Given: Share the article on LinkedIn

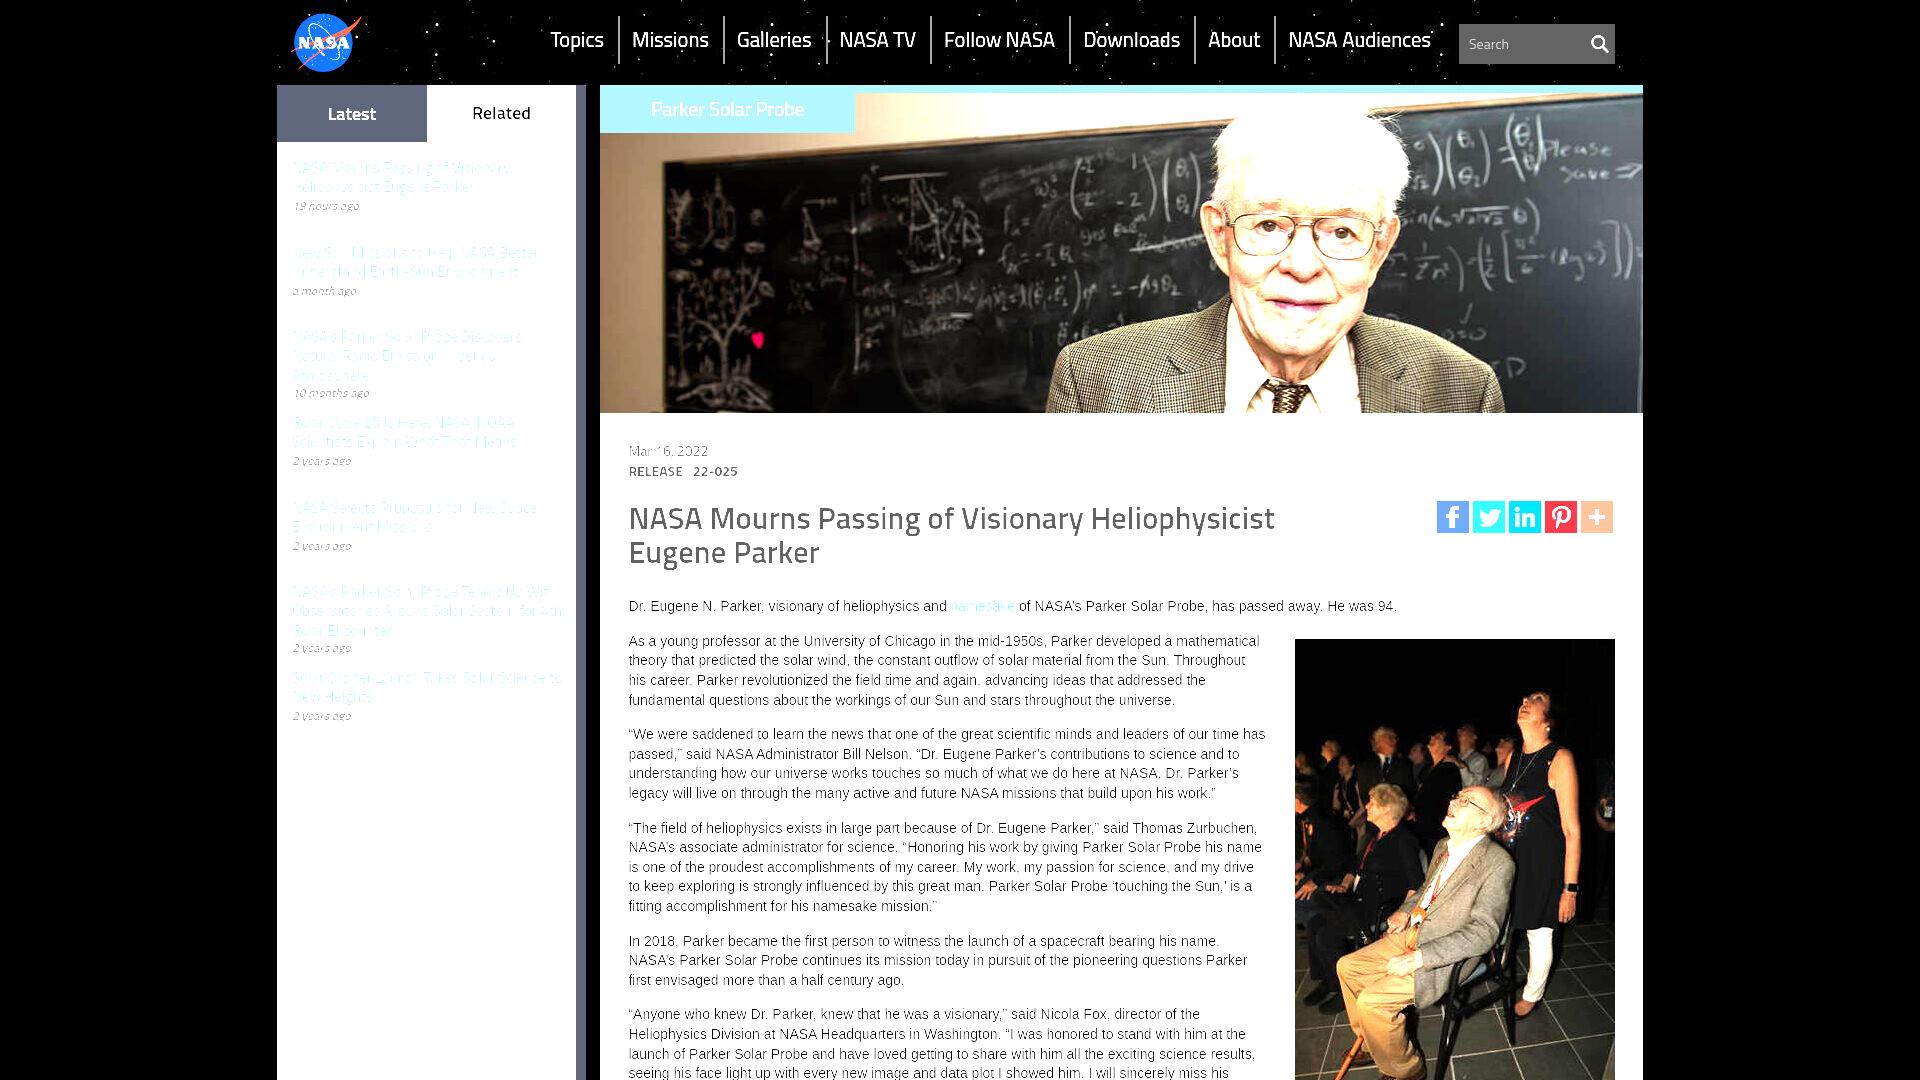Looking at the screenshot, I should (x=1525, y=517).
